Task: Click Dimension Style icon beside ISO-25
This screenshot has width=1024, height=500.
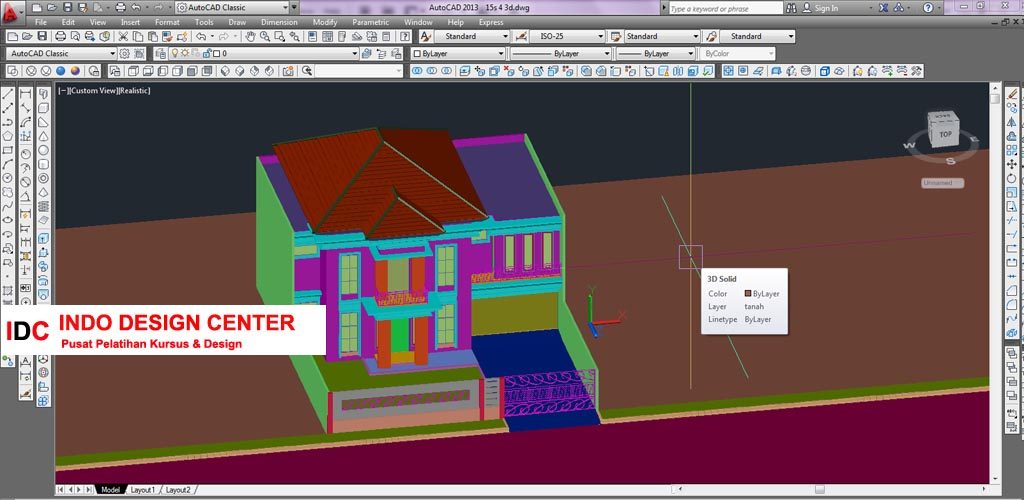Action: tap(521, 37)
